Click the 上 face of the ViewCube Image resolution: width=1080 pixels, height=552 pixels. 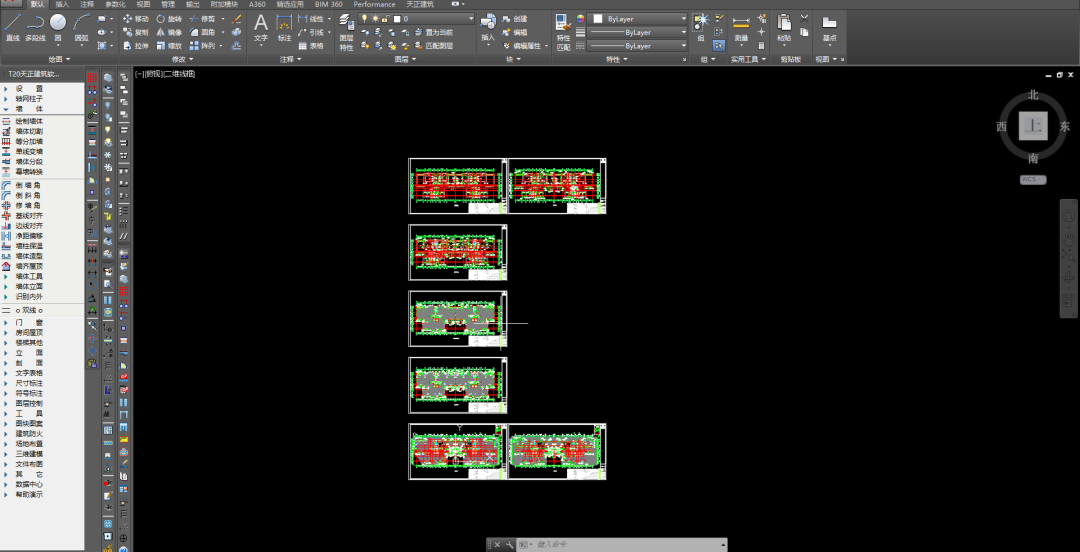pyautogui.click(x=1032, y=126)
